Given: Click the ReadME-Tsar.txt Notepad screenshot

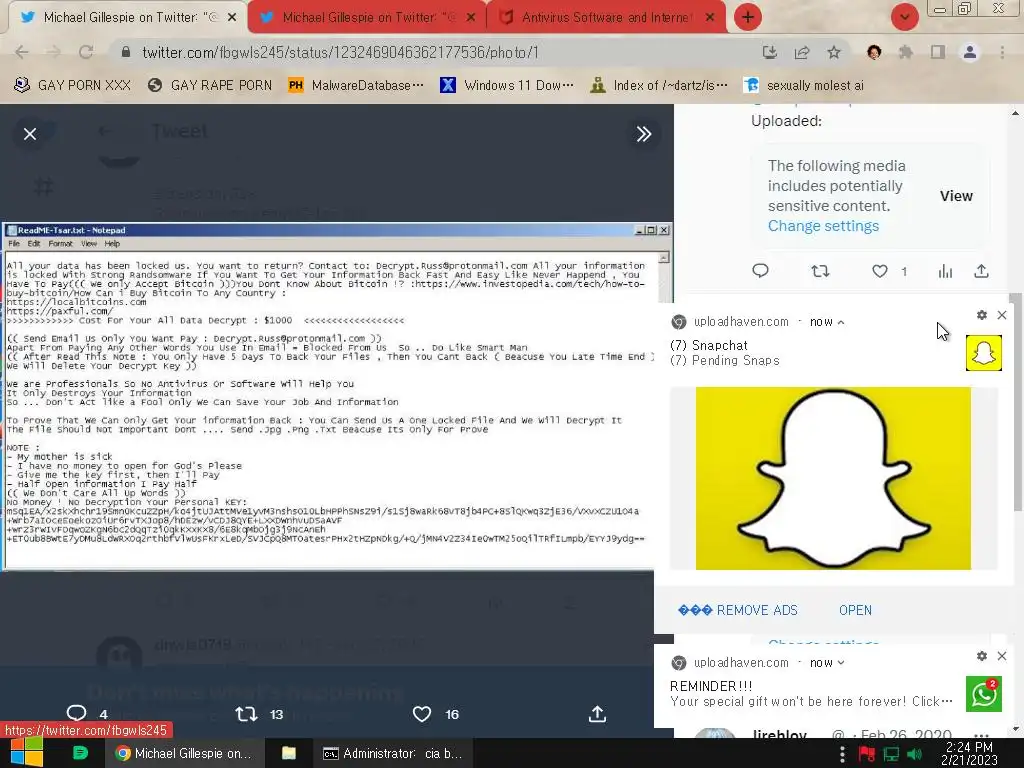Looking at the screenshot, I should pos(336,396).
